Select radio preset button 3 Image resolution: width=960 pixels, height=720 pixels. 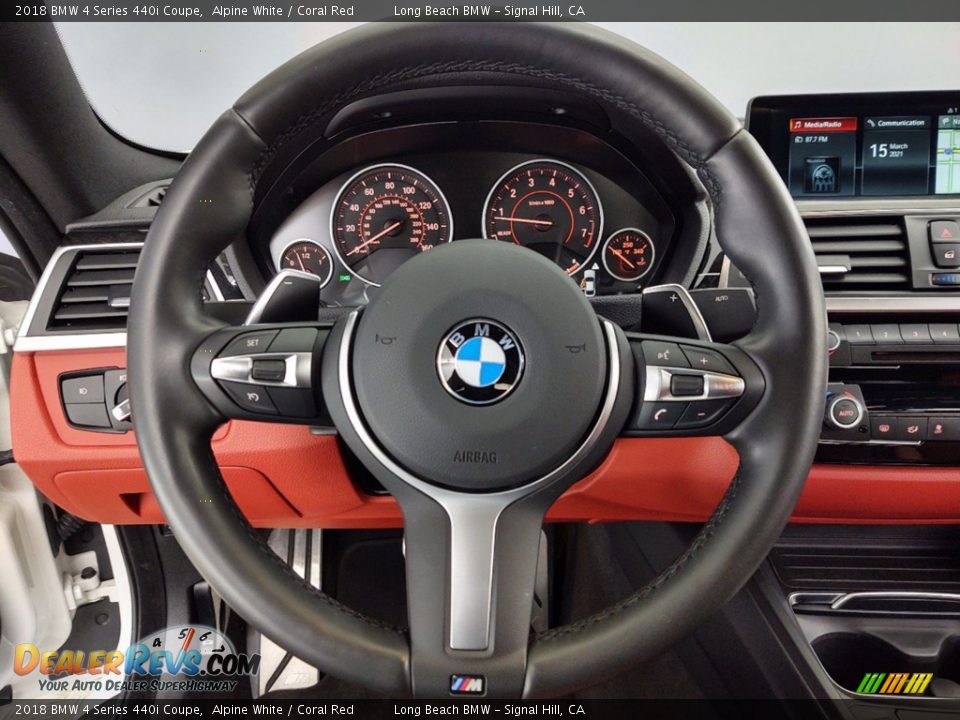[x=915, y=332]
